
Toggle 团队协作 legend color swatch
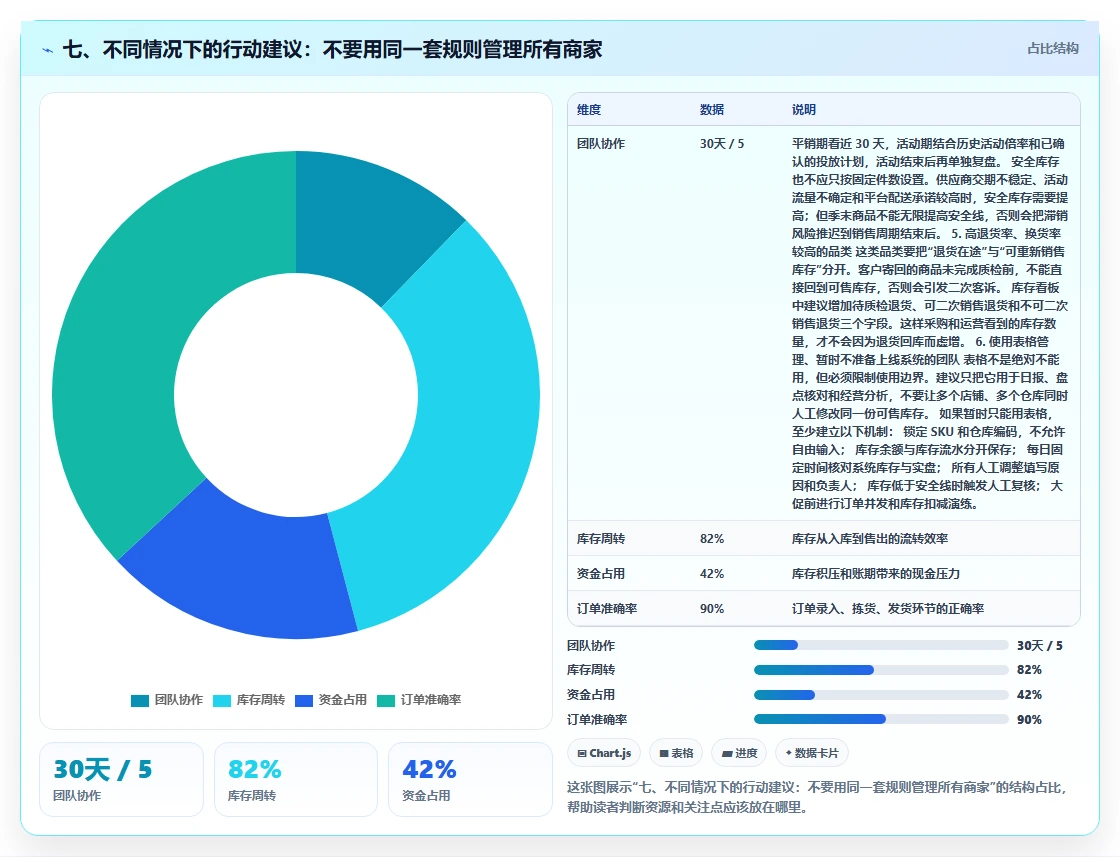[140, 701]
